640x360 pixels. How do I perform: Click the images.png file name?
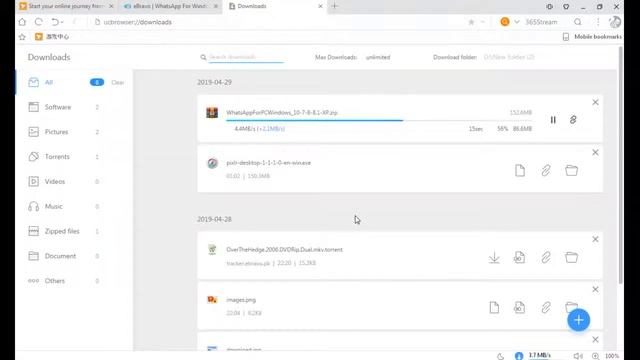click(x=241, y=300)
